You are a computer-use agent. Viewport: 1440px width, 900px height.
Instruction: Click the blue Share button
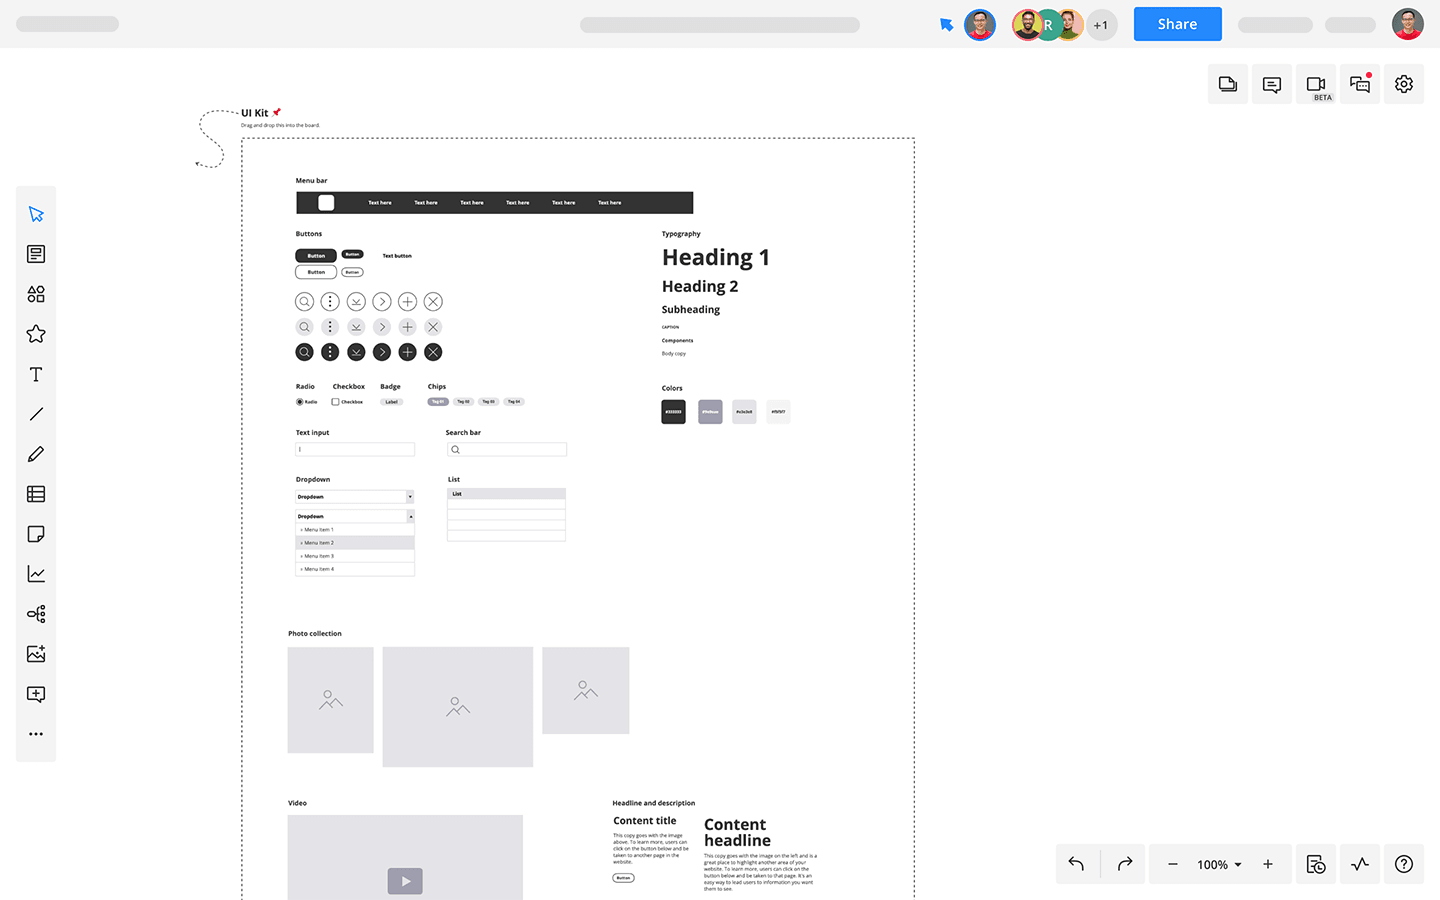tap(1178, 24)
